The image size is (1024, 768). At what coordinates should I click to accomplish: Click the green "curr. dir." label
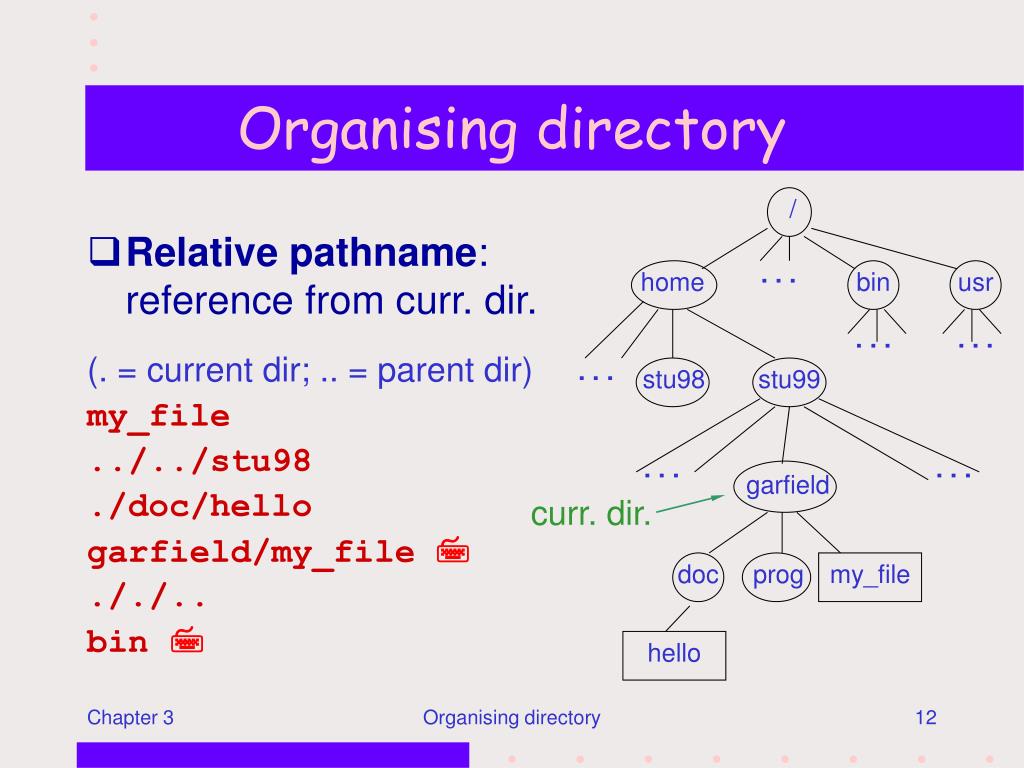(591, 514)
